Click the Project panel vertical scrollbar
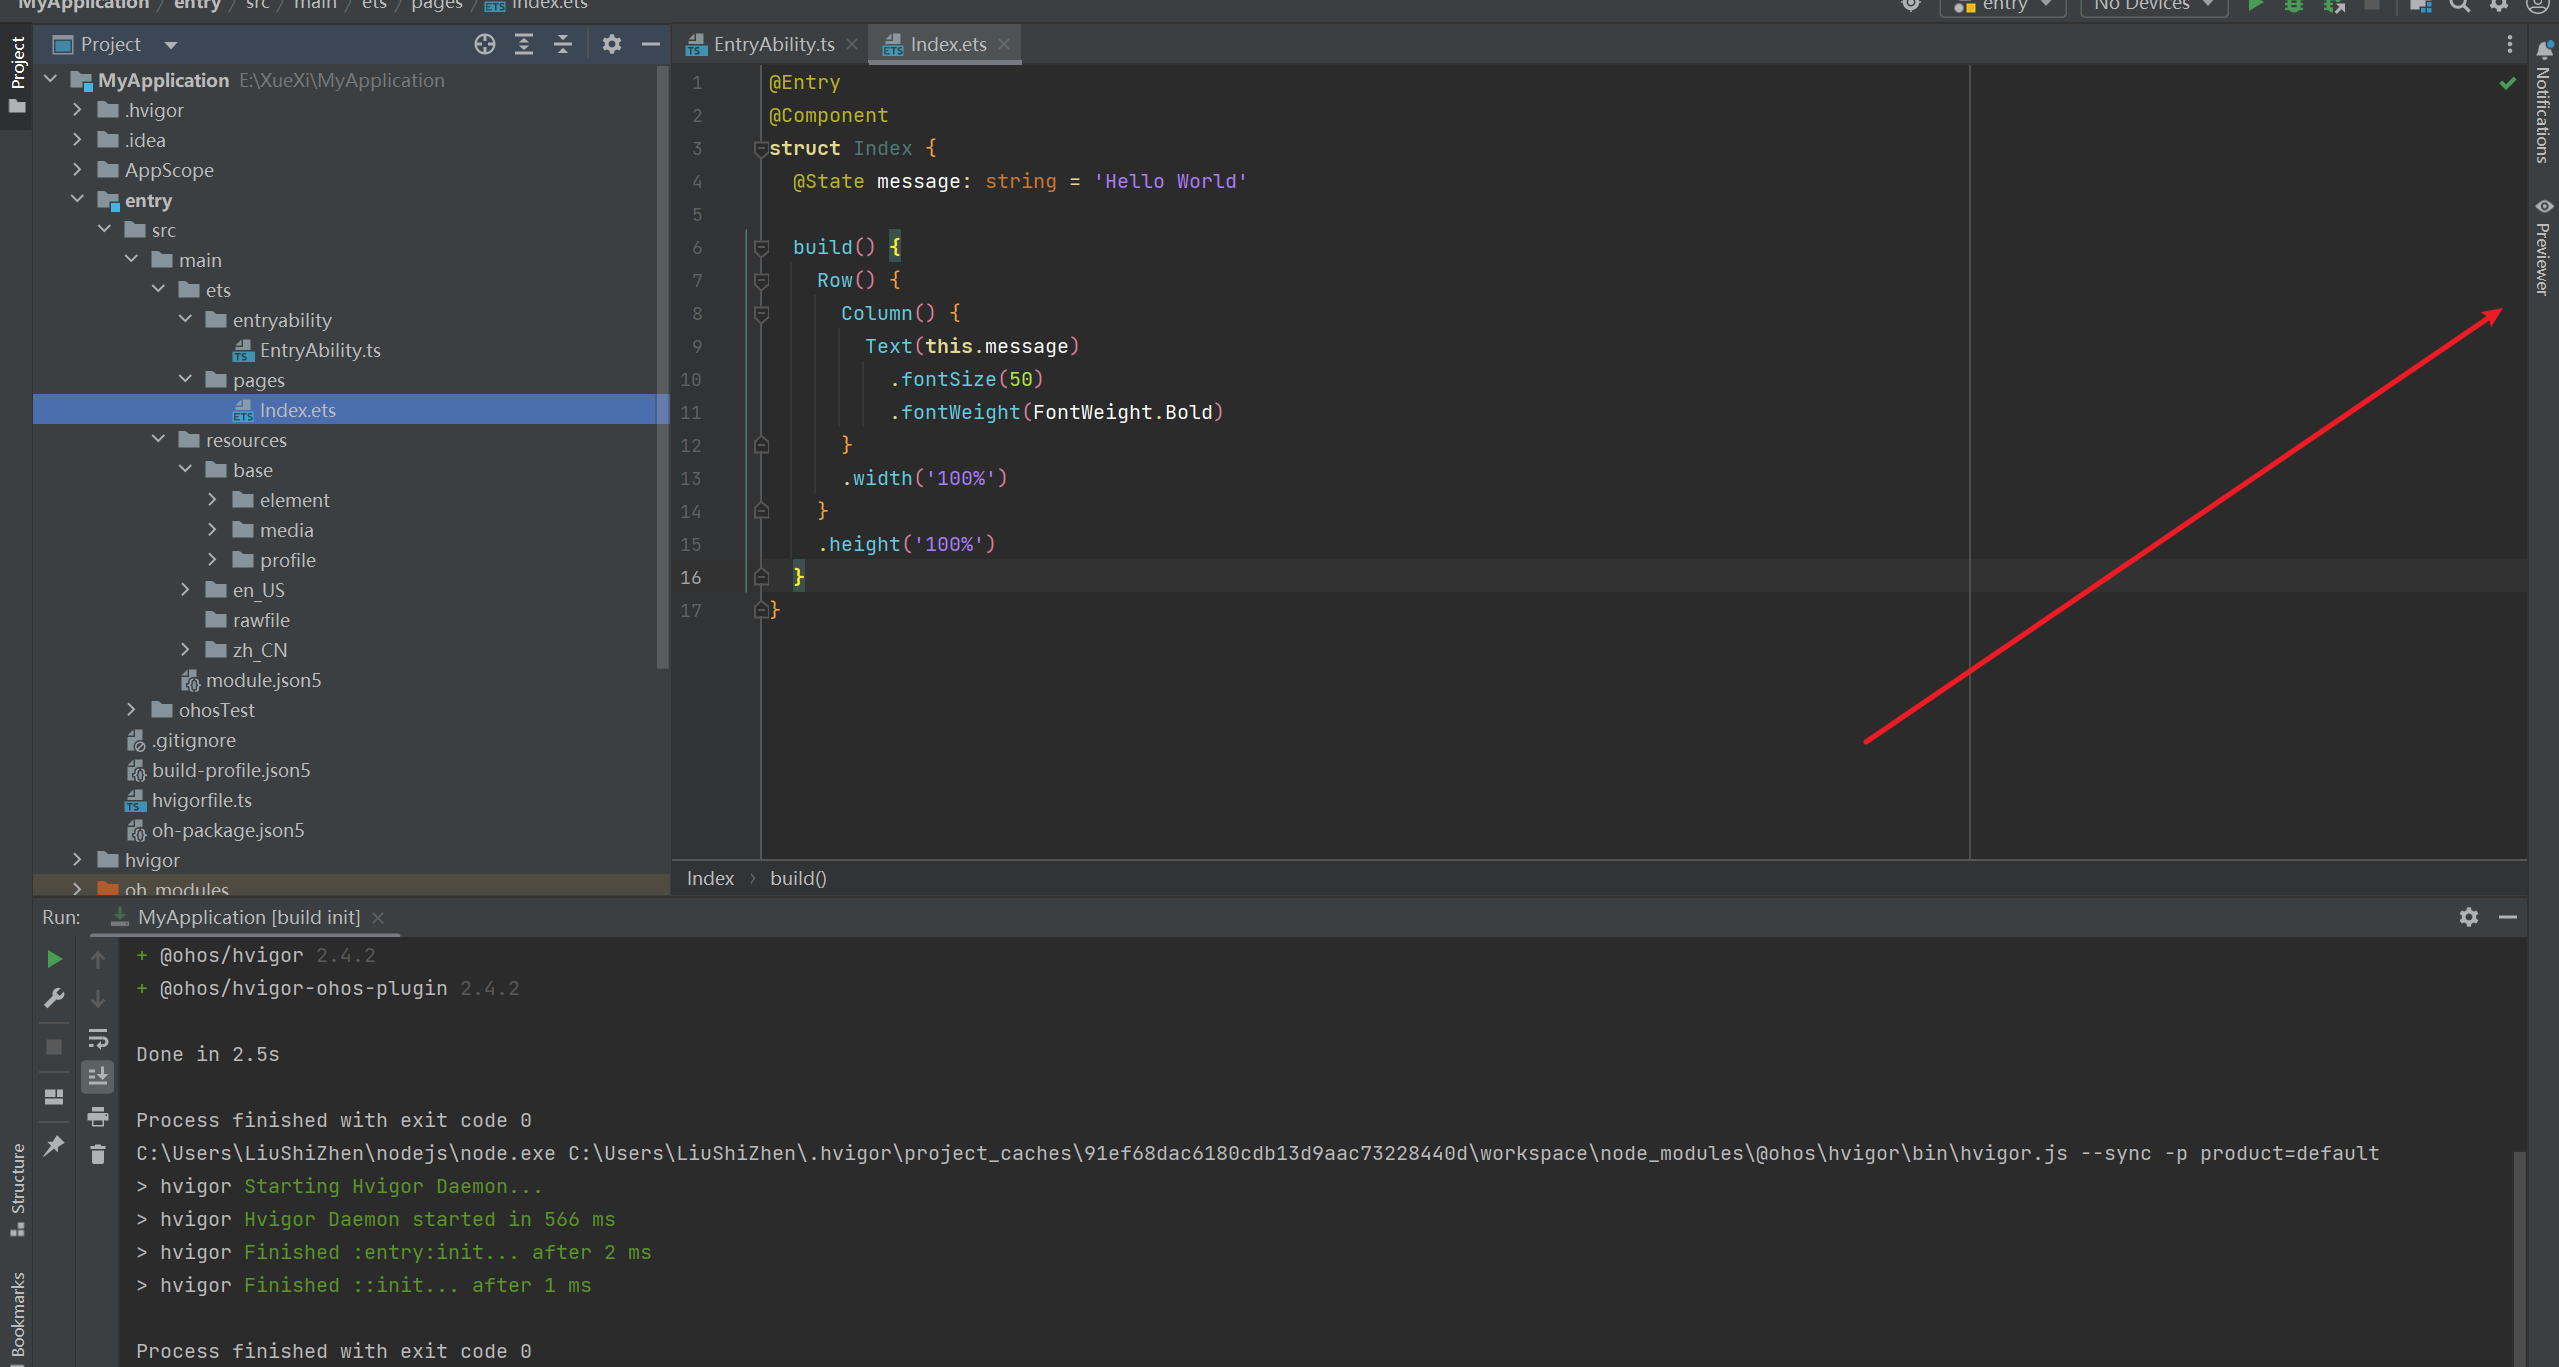2559x1367 pixels. tap(662, 368)
